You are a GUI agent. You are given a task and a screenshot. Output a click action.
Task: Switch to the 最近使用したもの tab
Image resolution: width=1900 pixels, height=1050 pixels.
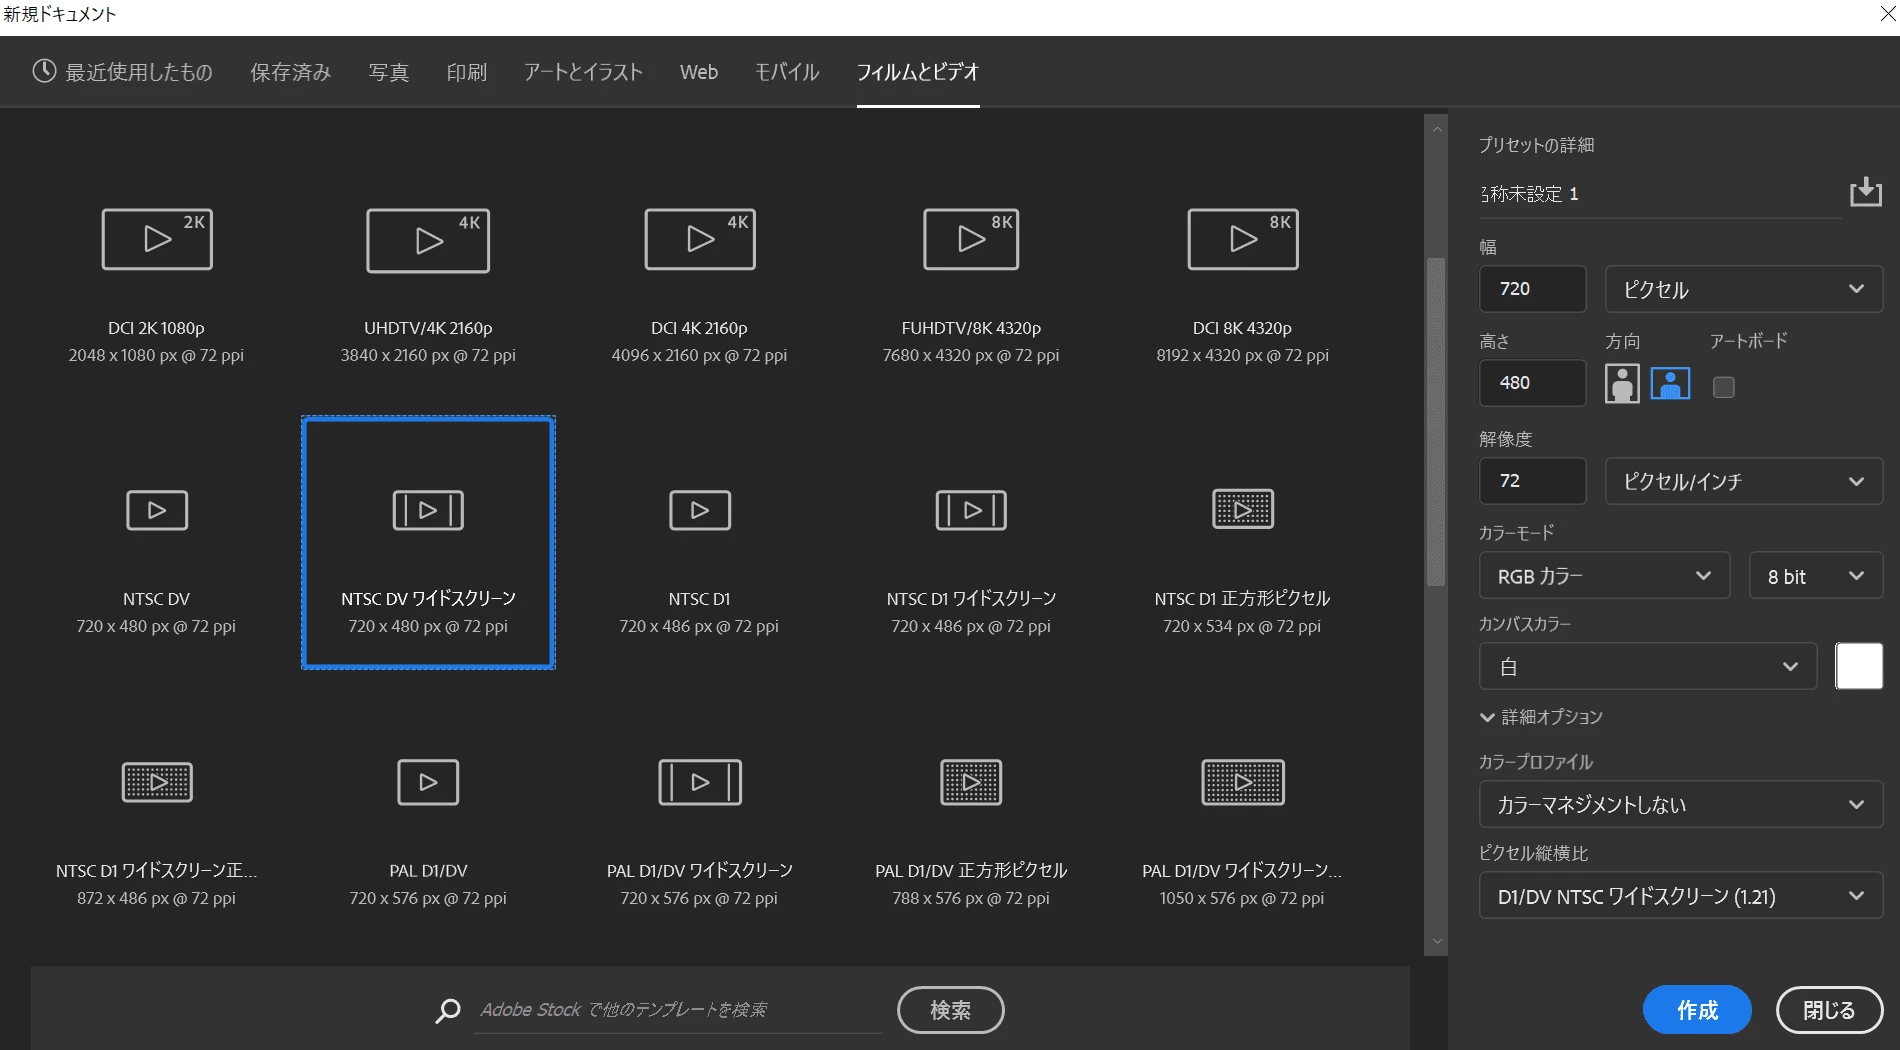[x=123, y=72]
